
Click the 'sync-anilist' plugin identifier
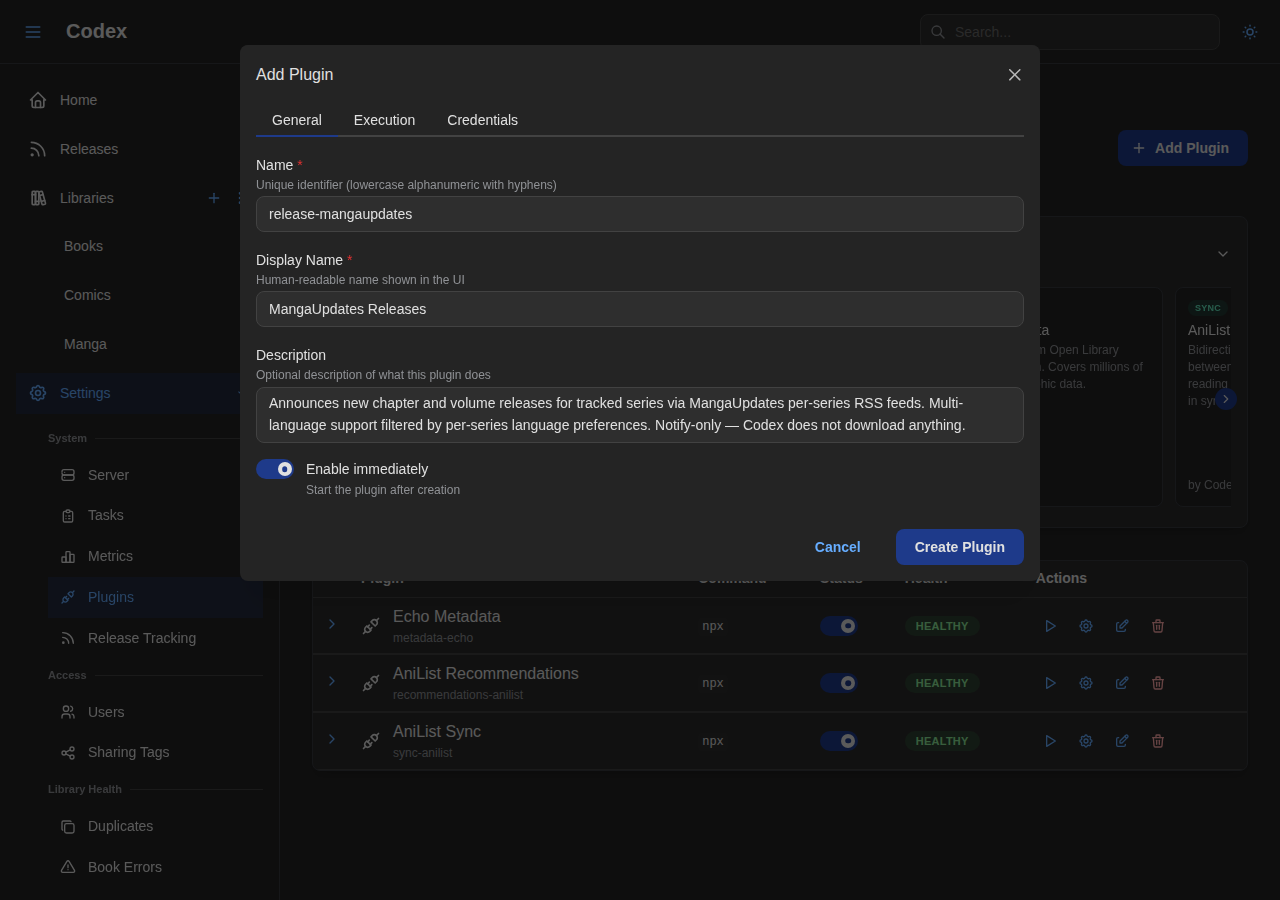coord(422,753)
